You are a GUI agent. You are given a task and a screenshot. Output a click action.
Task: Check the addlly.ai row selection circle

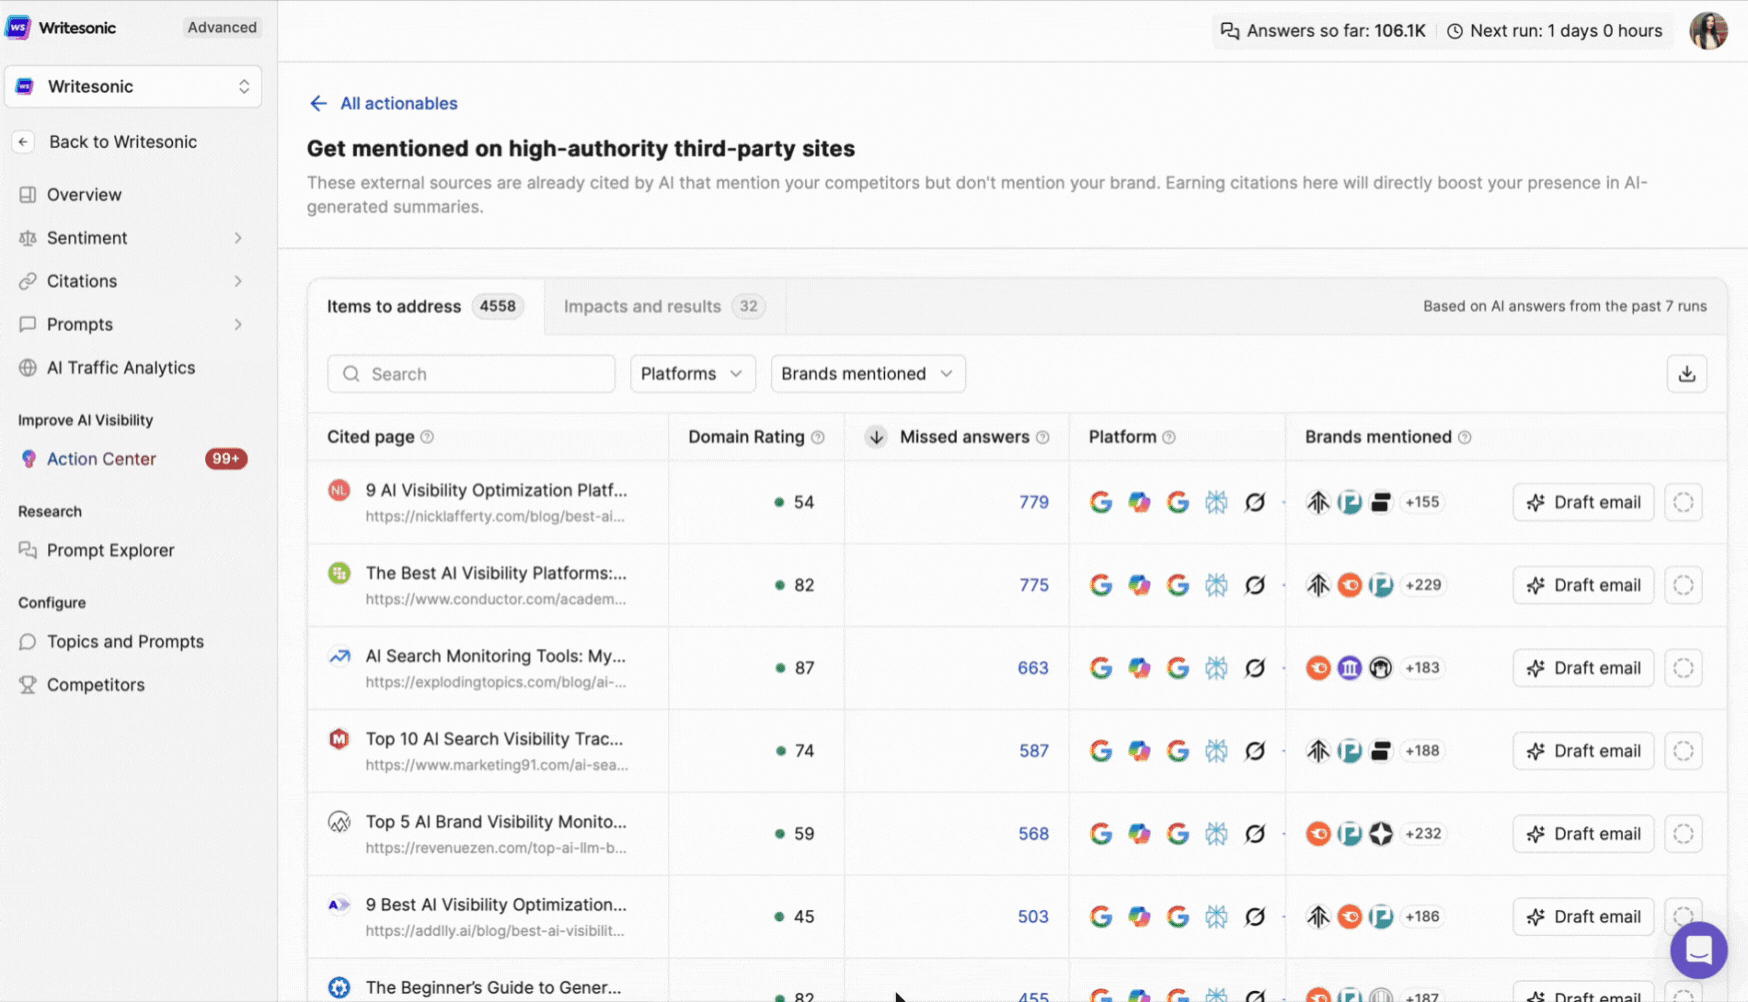[1684, 916]
